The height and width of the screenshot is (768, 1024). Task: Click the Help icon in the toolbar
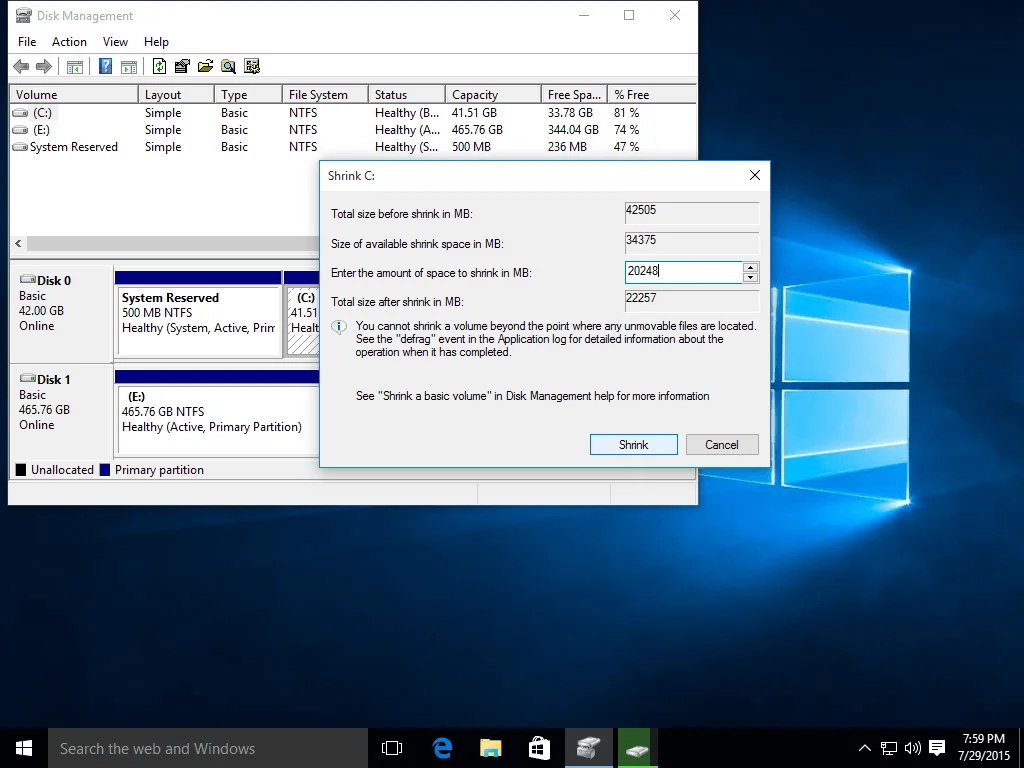104,66
